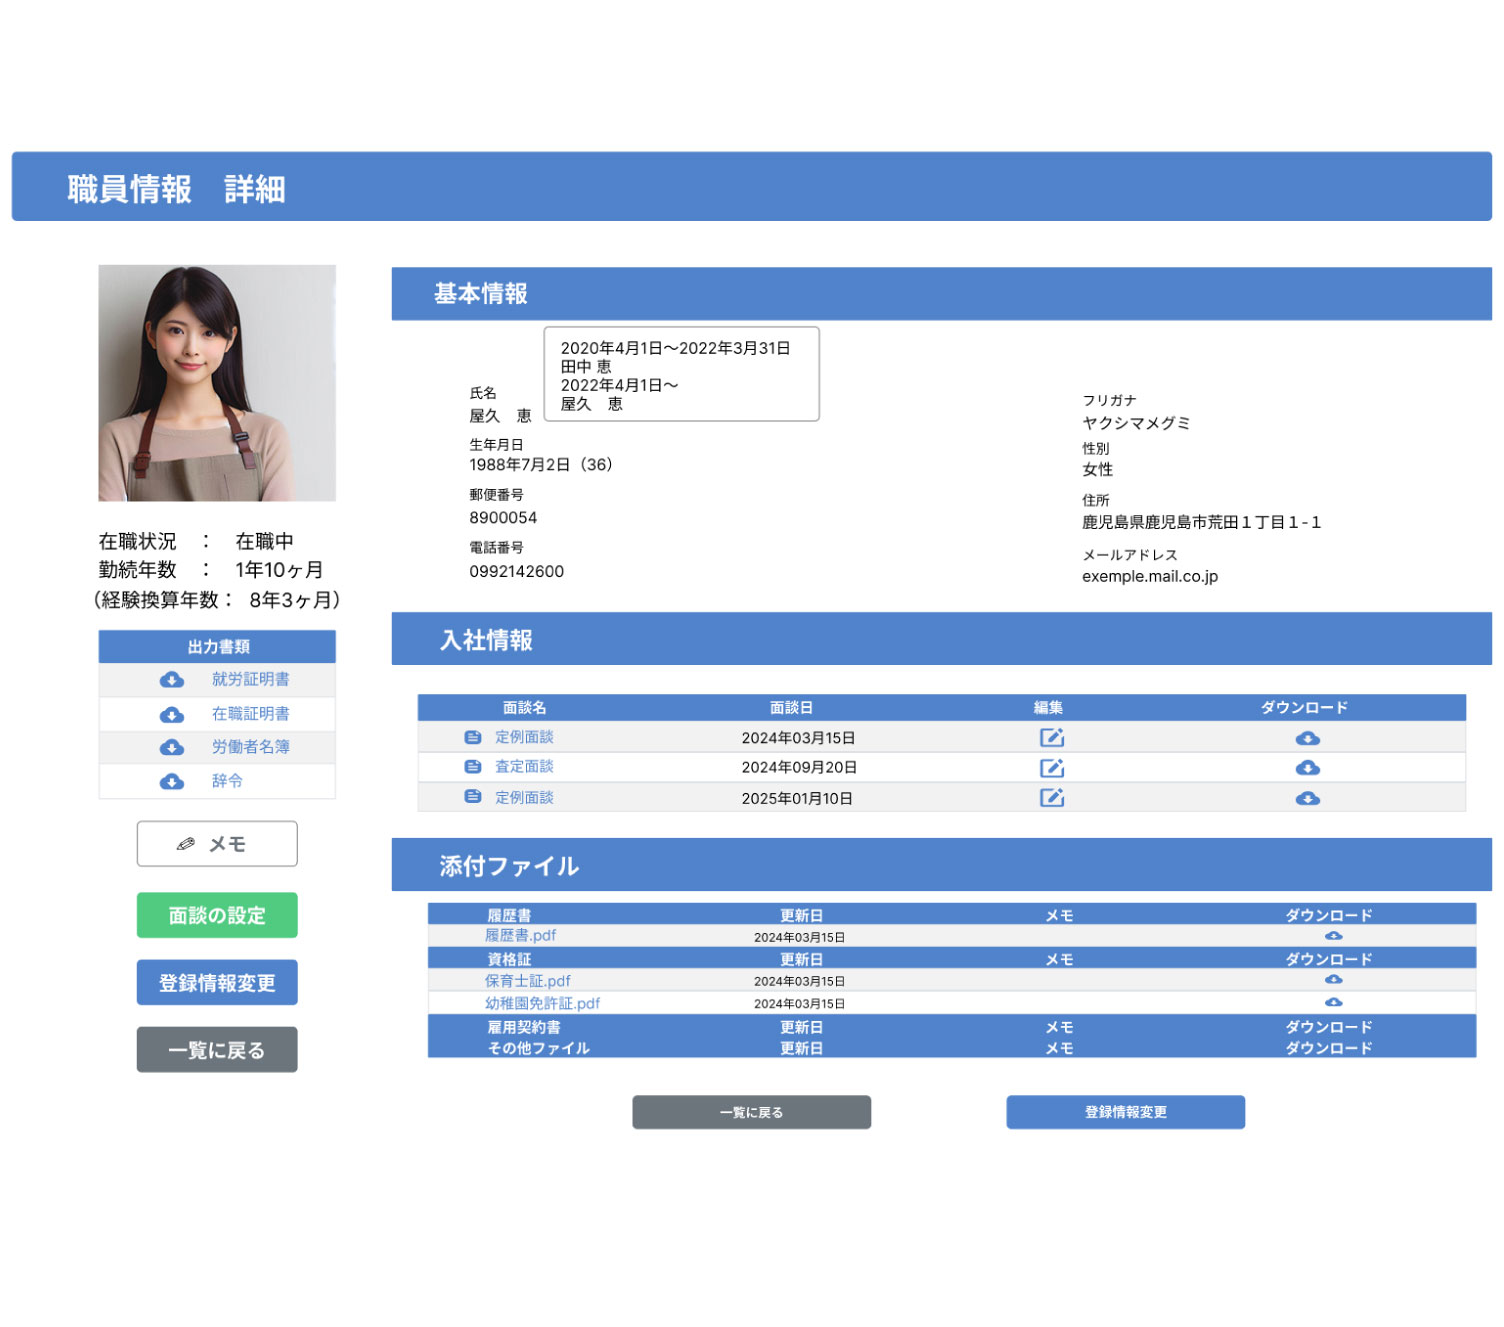
Task: Click download icon beside 就労証明書
Action: tap(172, 680)
